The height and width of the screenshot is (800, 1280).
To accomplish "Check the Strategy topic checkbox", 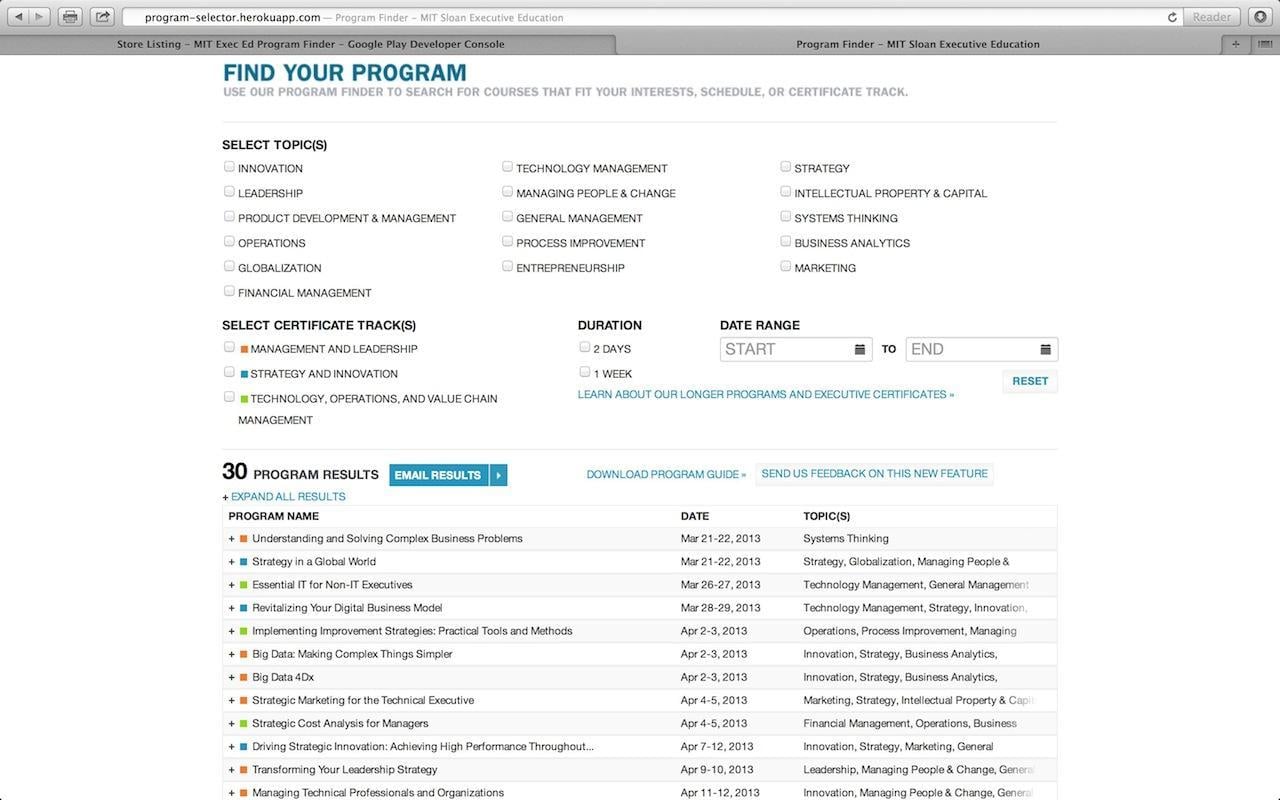I will (785, 167).
